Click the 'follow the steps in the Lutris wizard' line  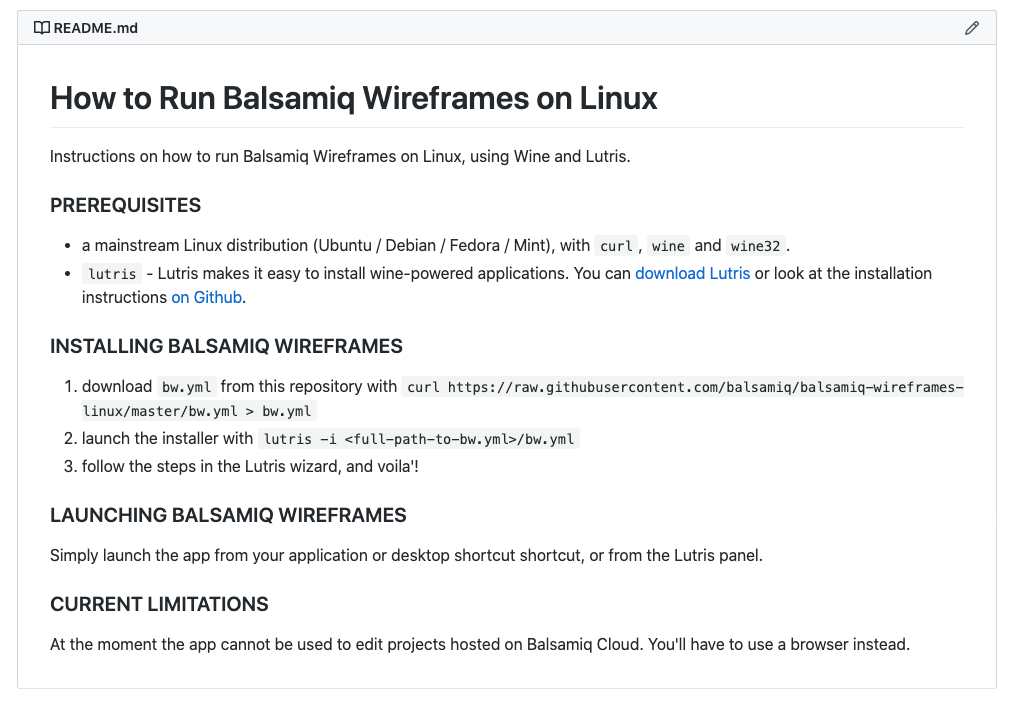pos(250,466)
